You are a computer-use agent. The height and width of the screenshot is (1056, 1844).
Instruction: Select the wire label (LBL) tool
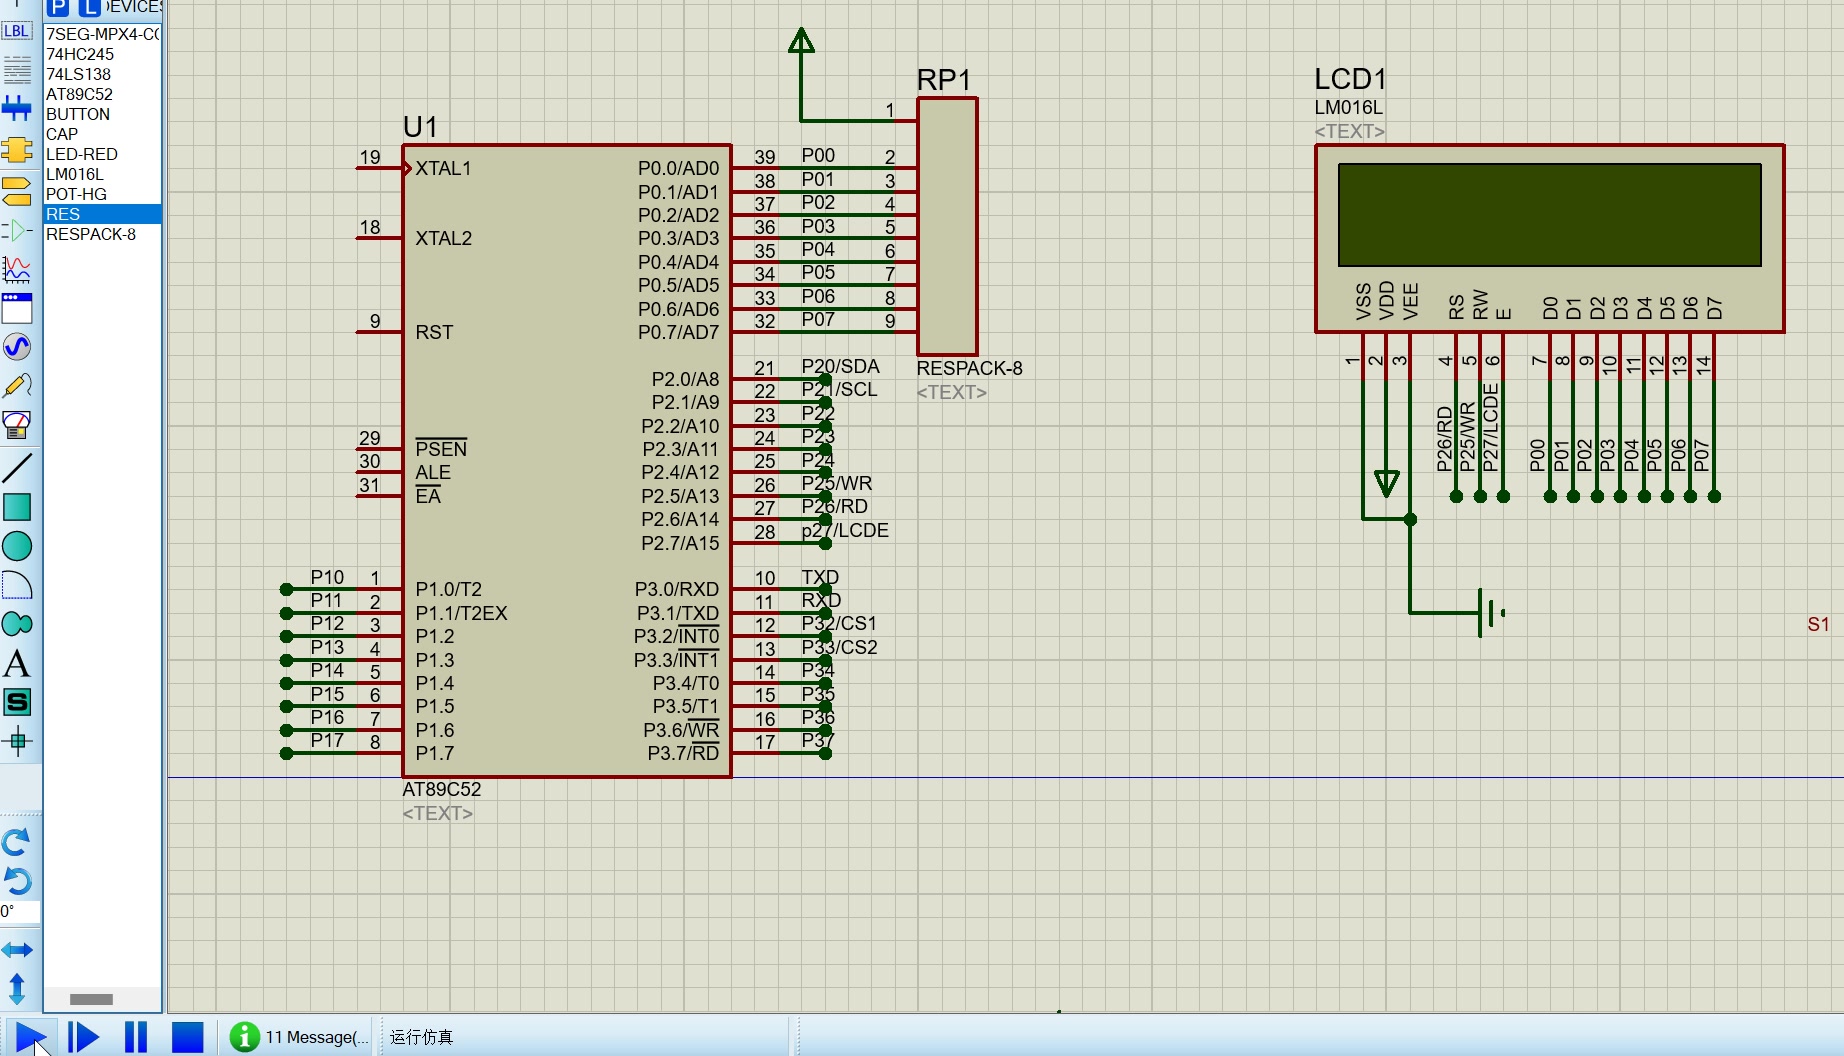[17, 31]
